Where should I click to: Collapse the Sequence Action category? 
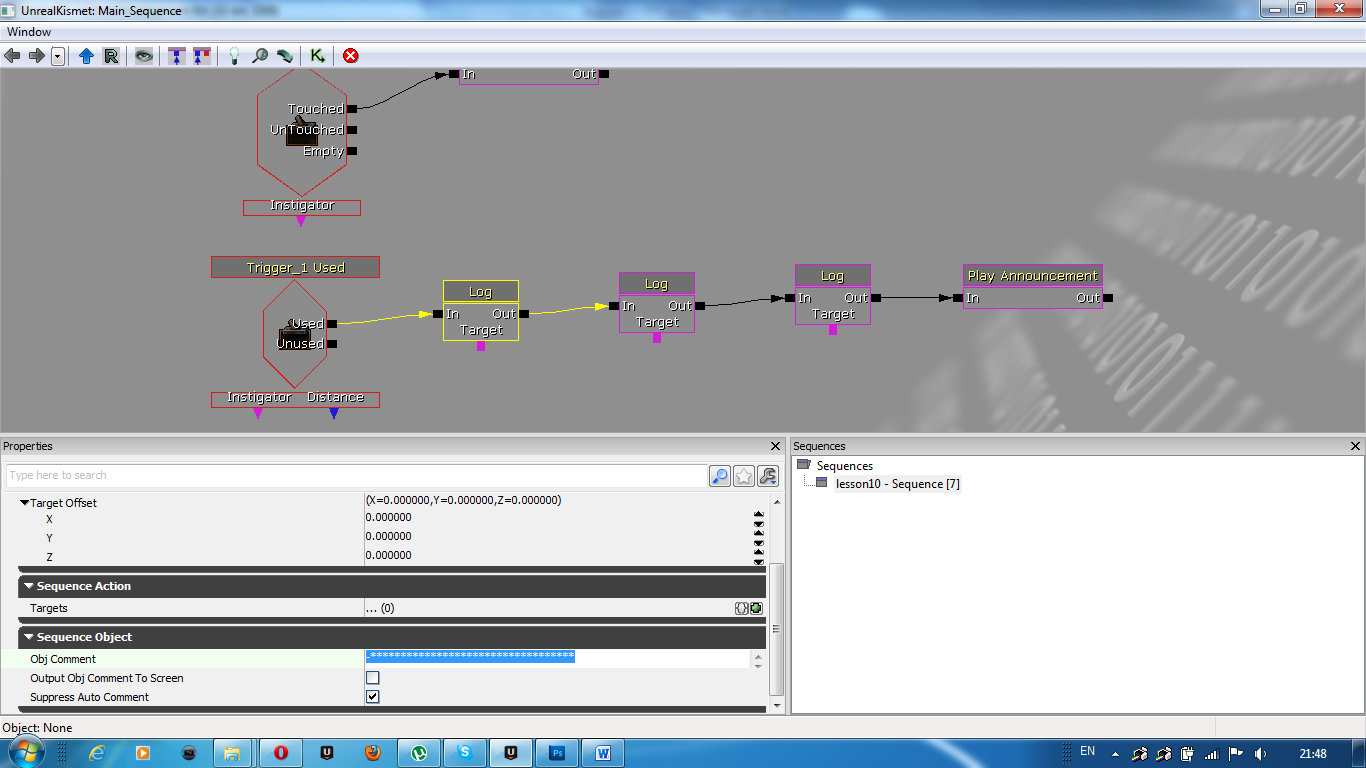[x=29, y=586]
